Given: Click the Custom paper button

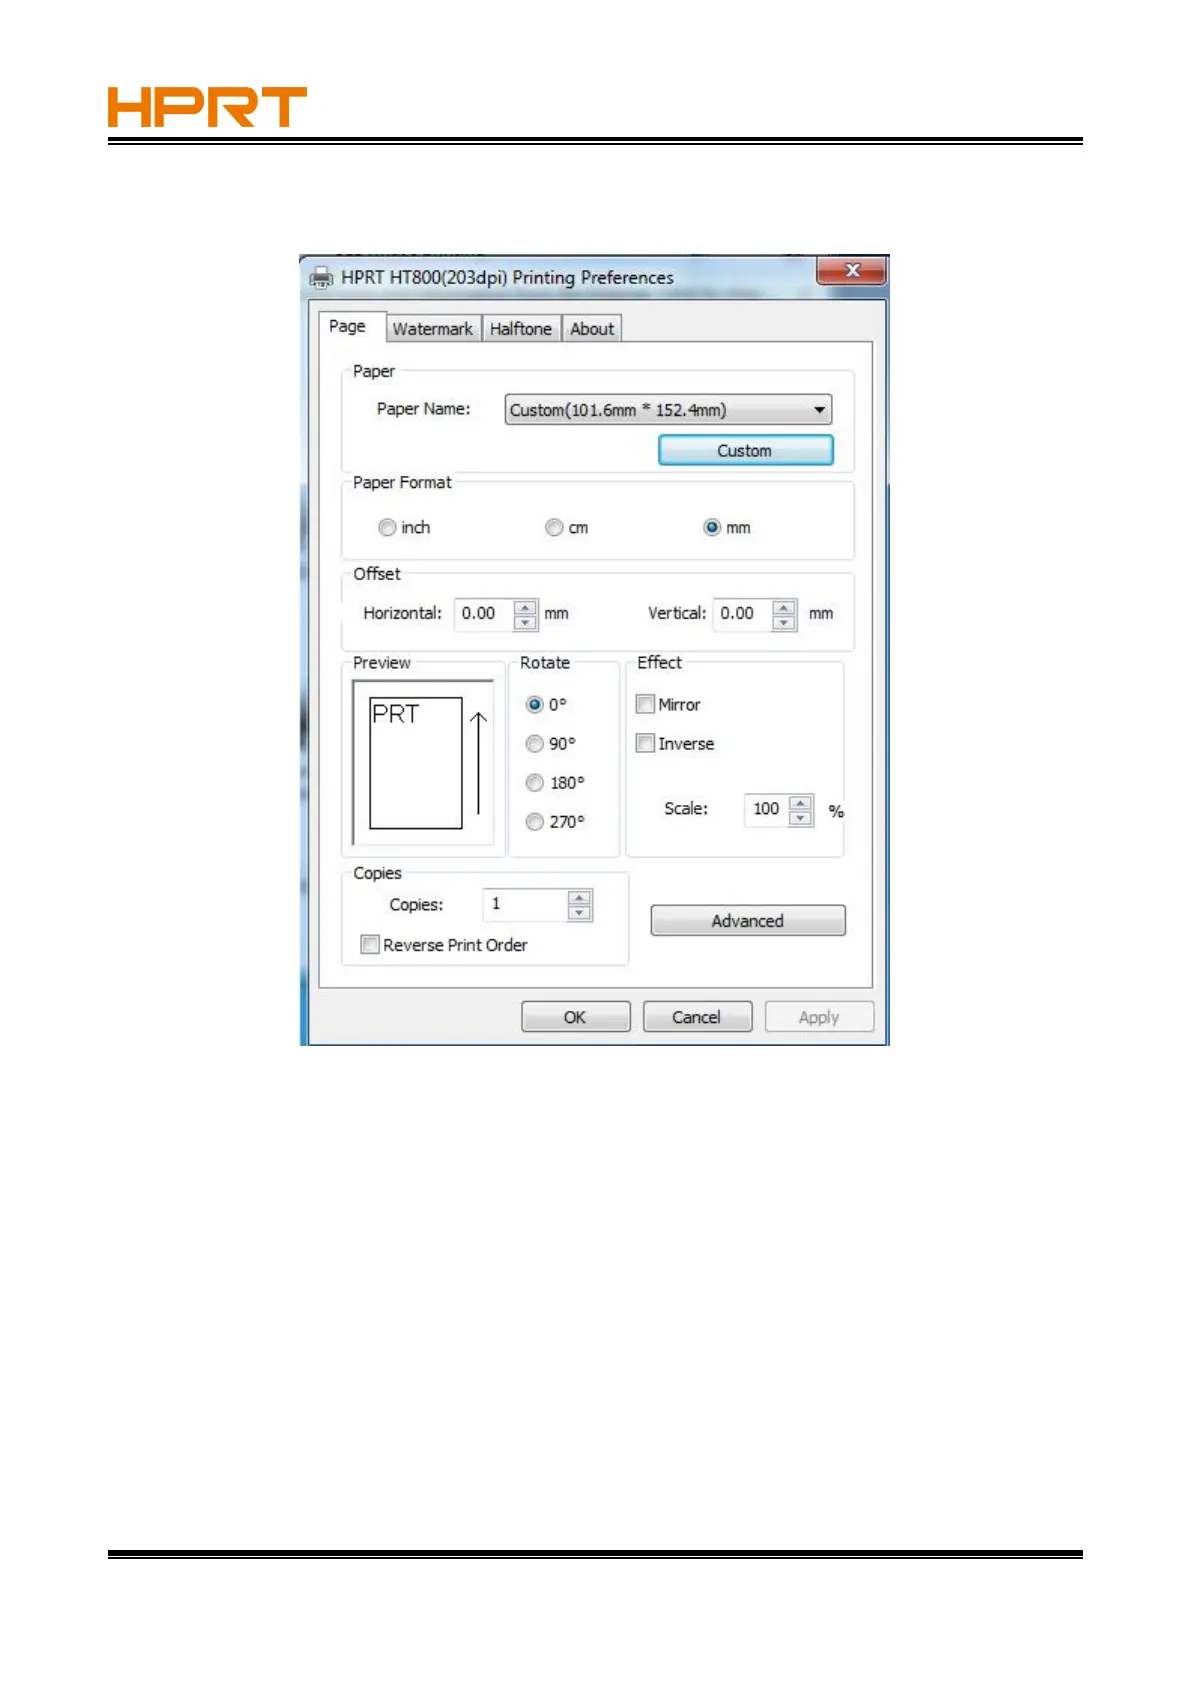Looking at the screenshot, I should [x=745, y=451].
